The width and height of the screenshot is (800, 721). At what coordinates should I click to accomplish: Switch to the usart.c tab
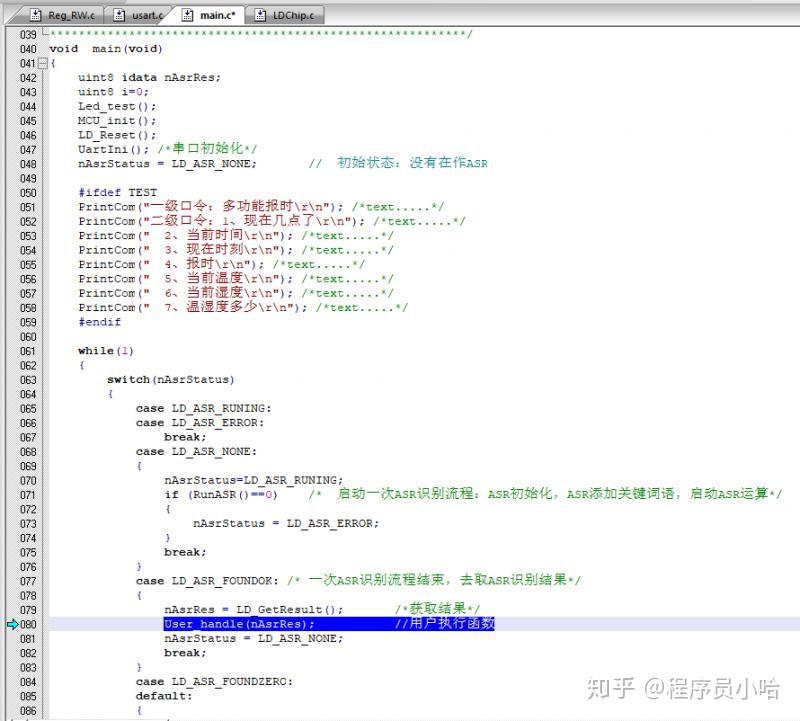point(143,15)
